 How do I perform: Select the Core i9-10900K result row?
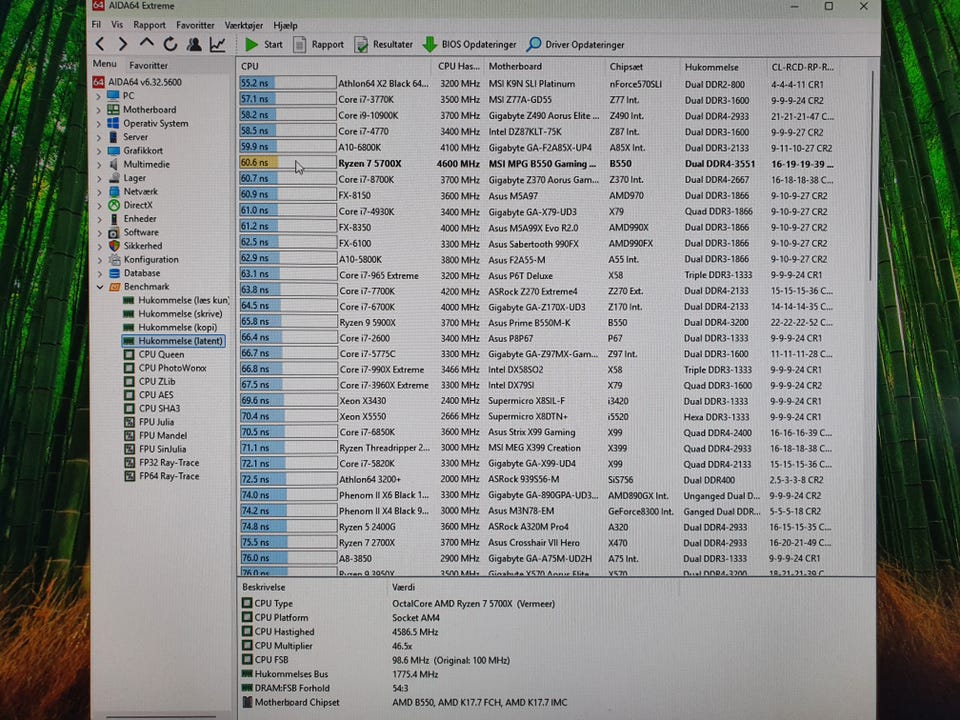tap(539, 115)
